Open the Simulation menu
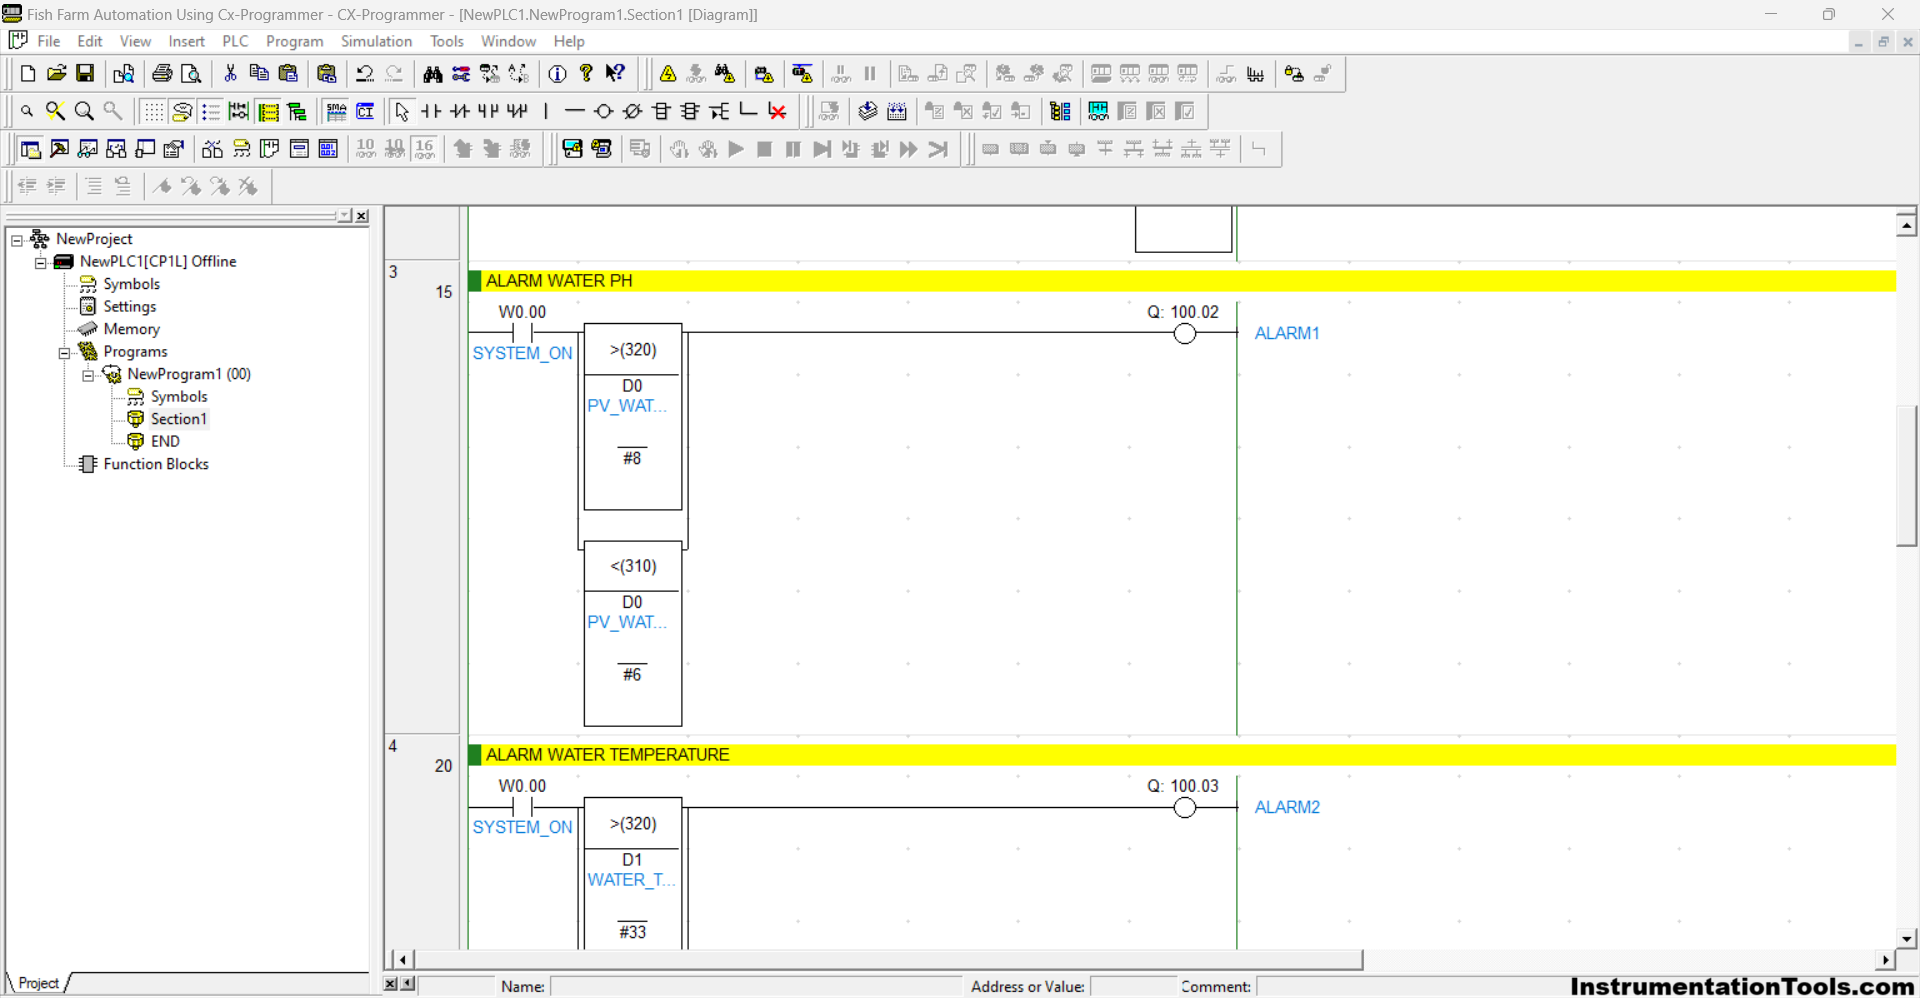Screen dimensions: 1920x998 pos(376,41)
